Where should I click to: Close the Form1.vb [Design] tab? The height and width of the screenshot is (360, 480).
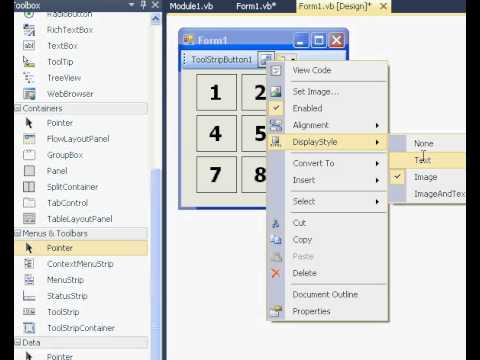point(383,6)
